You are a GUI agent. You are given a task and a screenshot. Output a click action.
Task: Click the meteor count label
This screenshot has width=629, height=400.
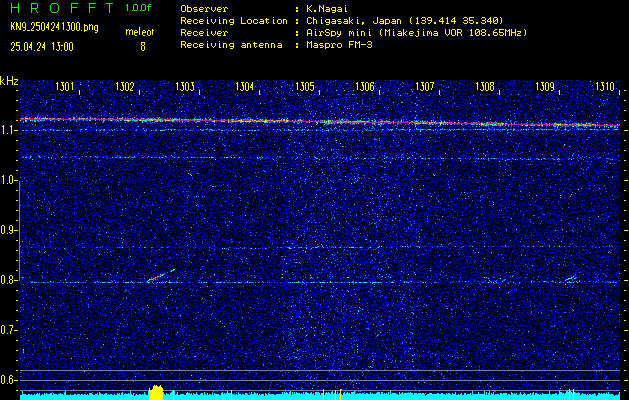140,32
